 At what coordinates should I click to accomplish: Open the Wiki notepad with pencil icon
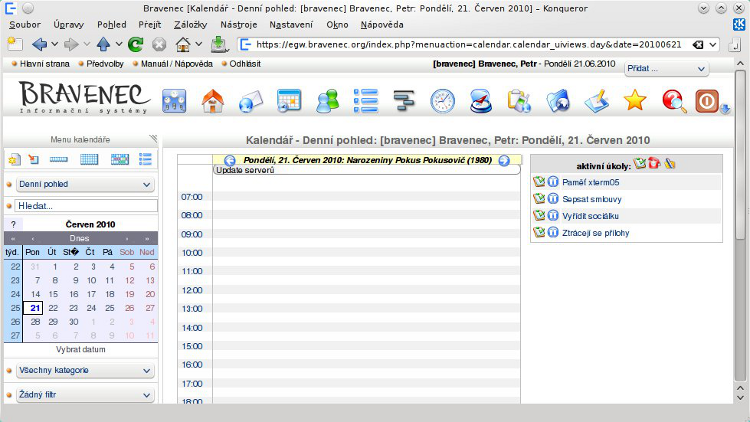tap(596, 101)
